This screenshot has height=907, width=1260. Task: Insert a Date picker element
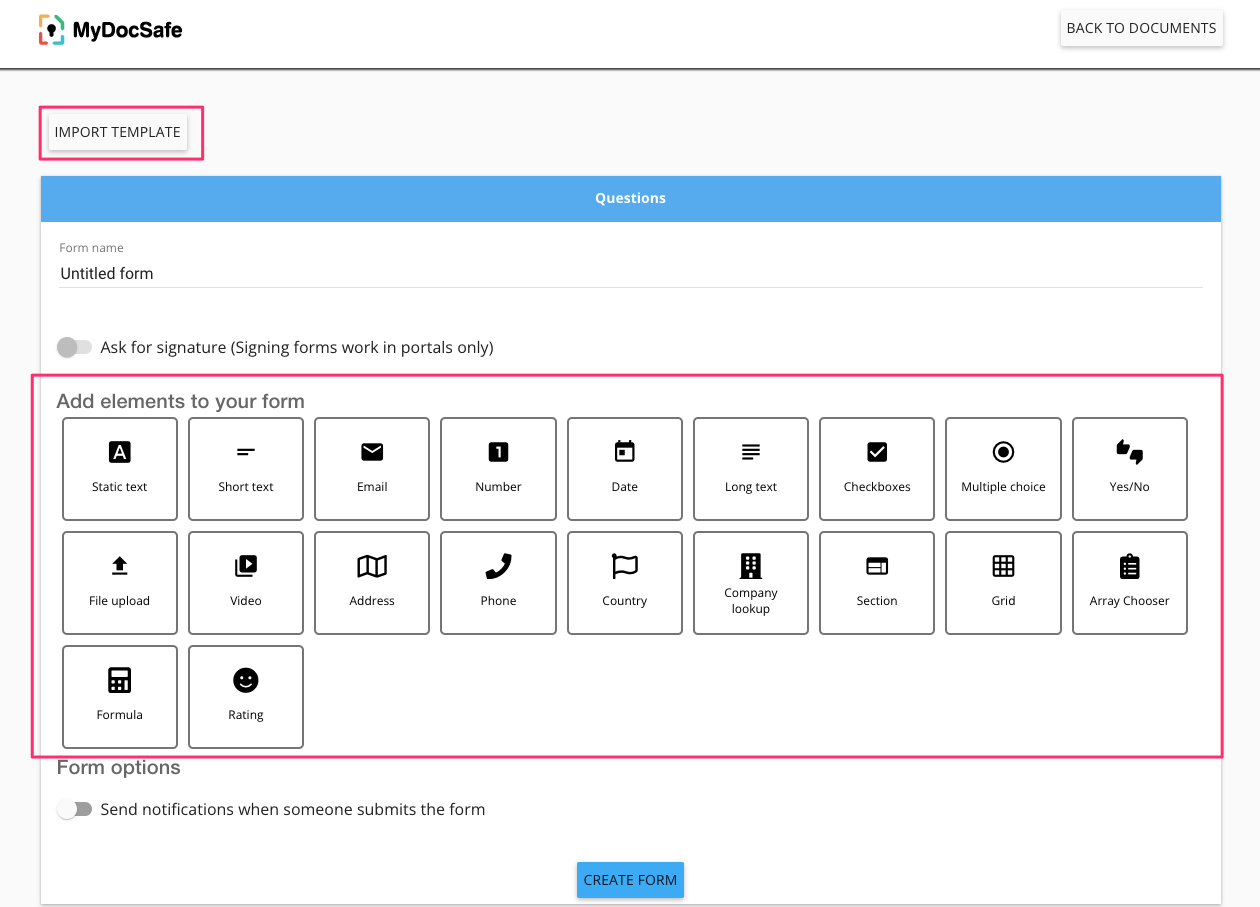point(625,468)
